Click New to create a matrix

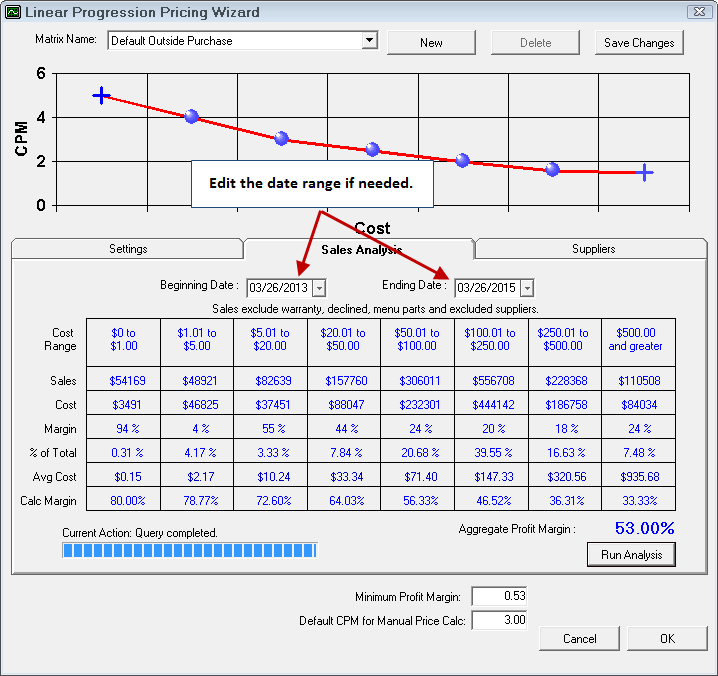pos(431,42)
